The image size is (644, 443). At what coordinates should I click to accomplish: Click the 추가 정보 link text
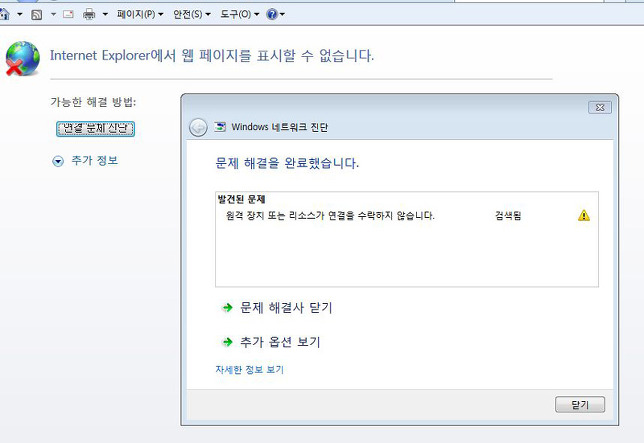click(95, 161)
